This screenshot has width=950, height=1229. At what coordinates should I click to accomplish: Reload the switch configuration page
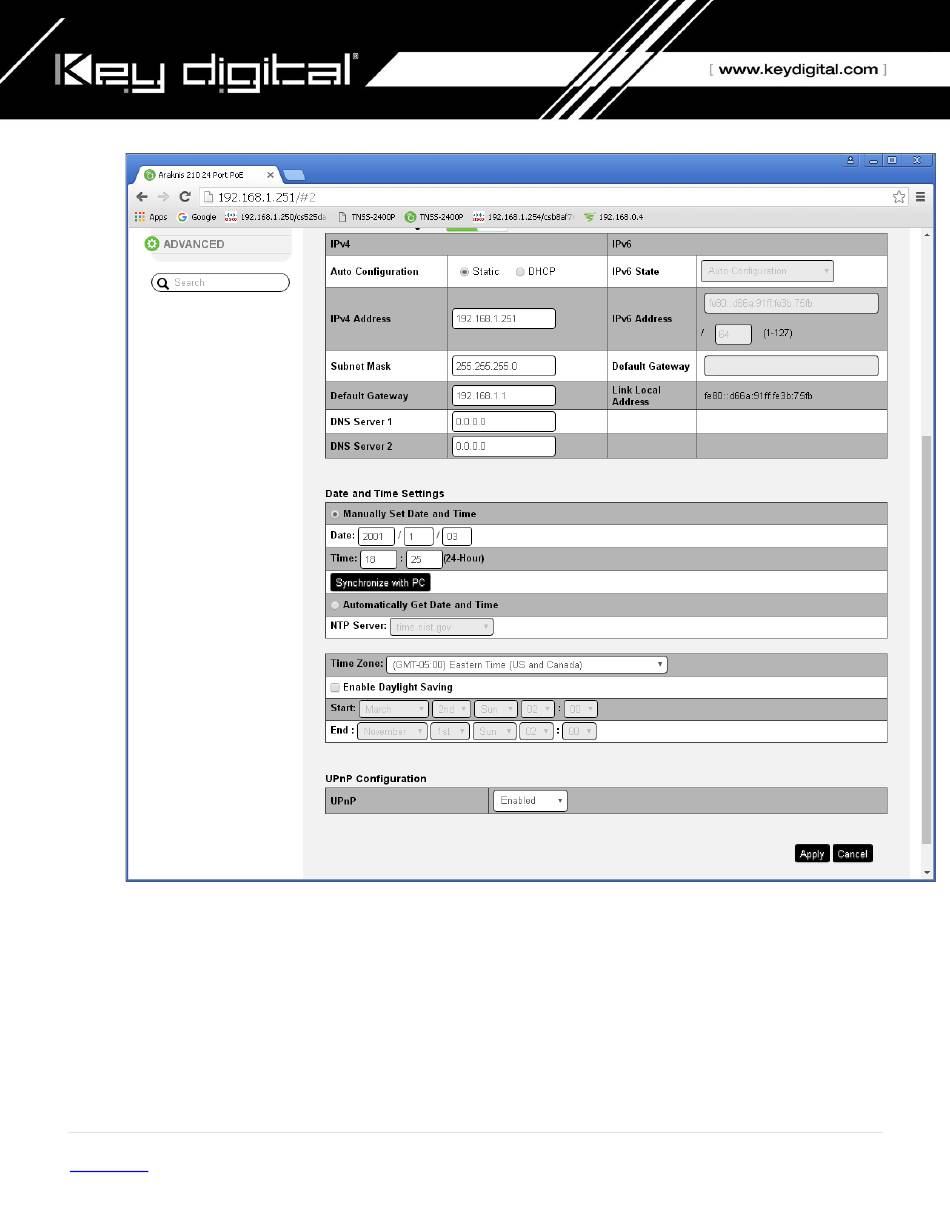[x=185, y=197]
